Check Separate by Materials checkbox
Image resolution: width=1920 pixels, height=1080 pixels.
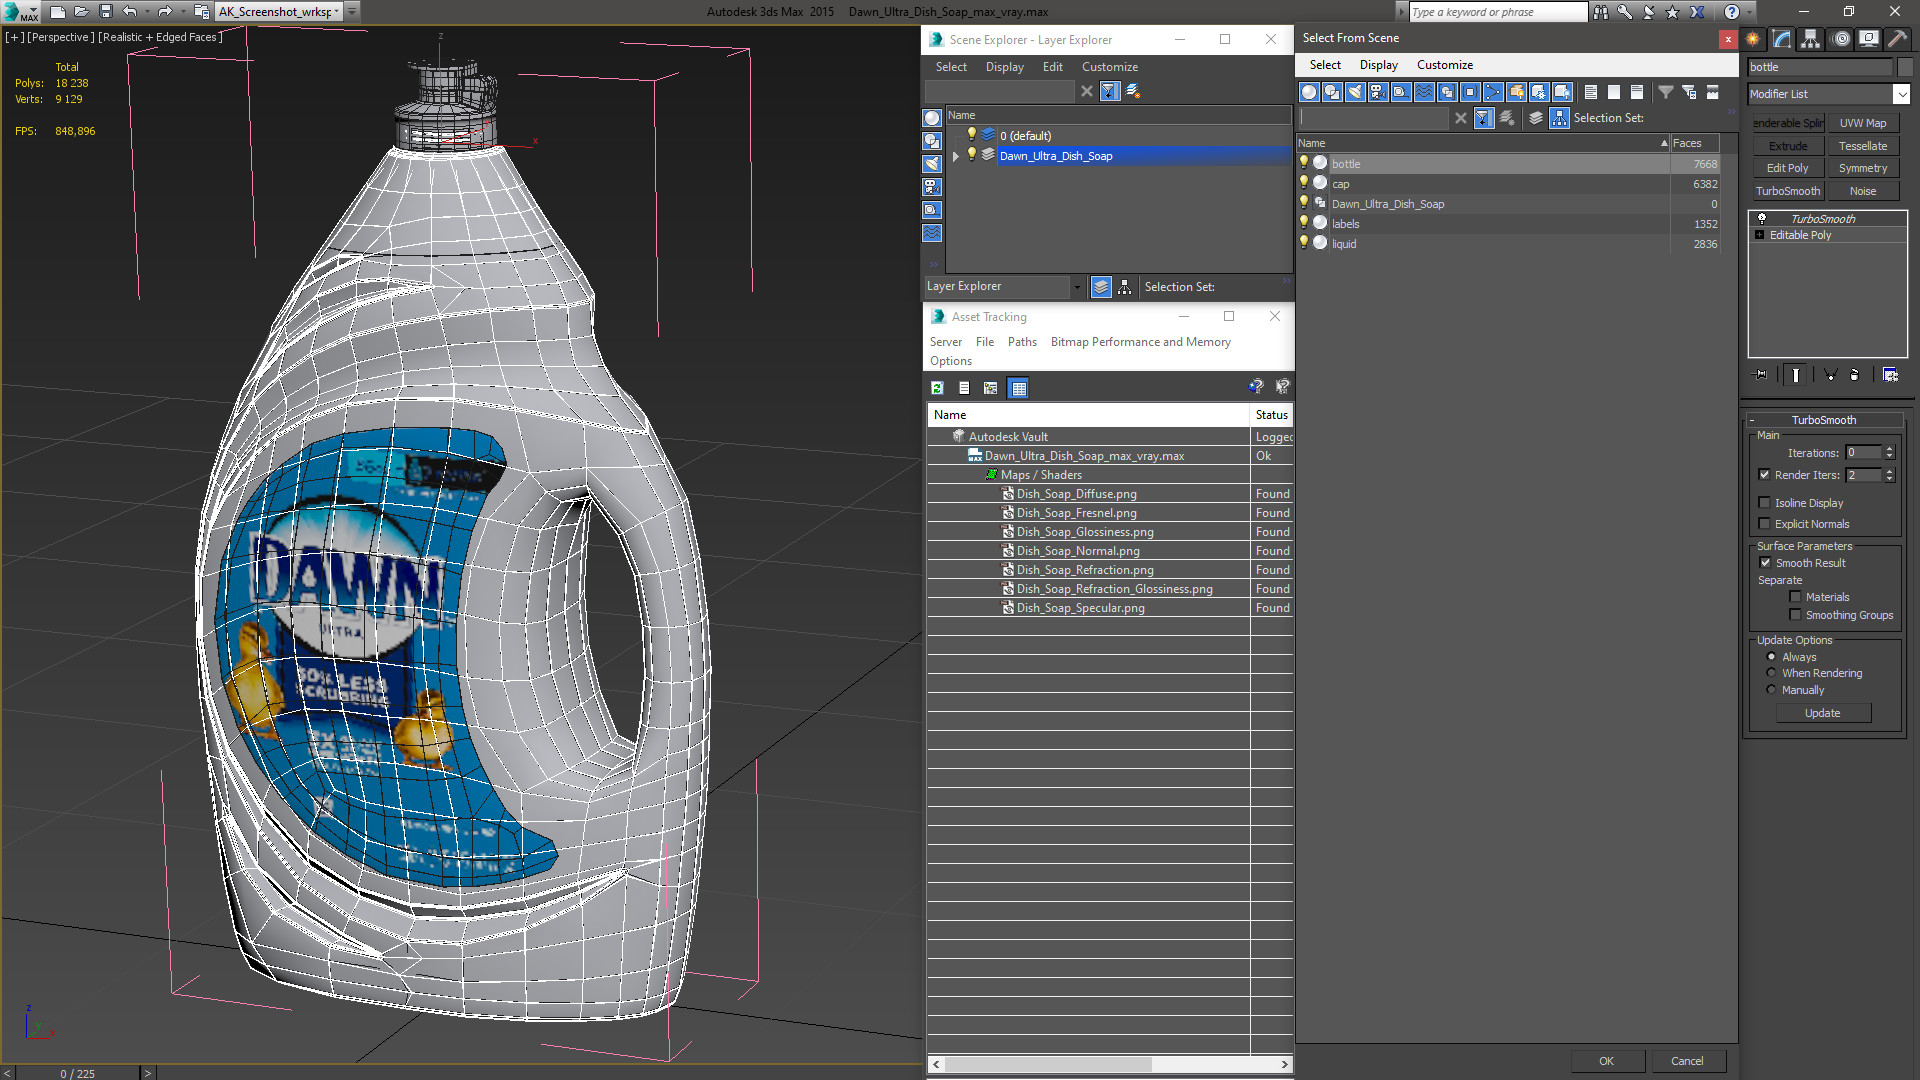click(1795, 597)
